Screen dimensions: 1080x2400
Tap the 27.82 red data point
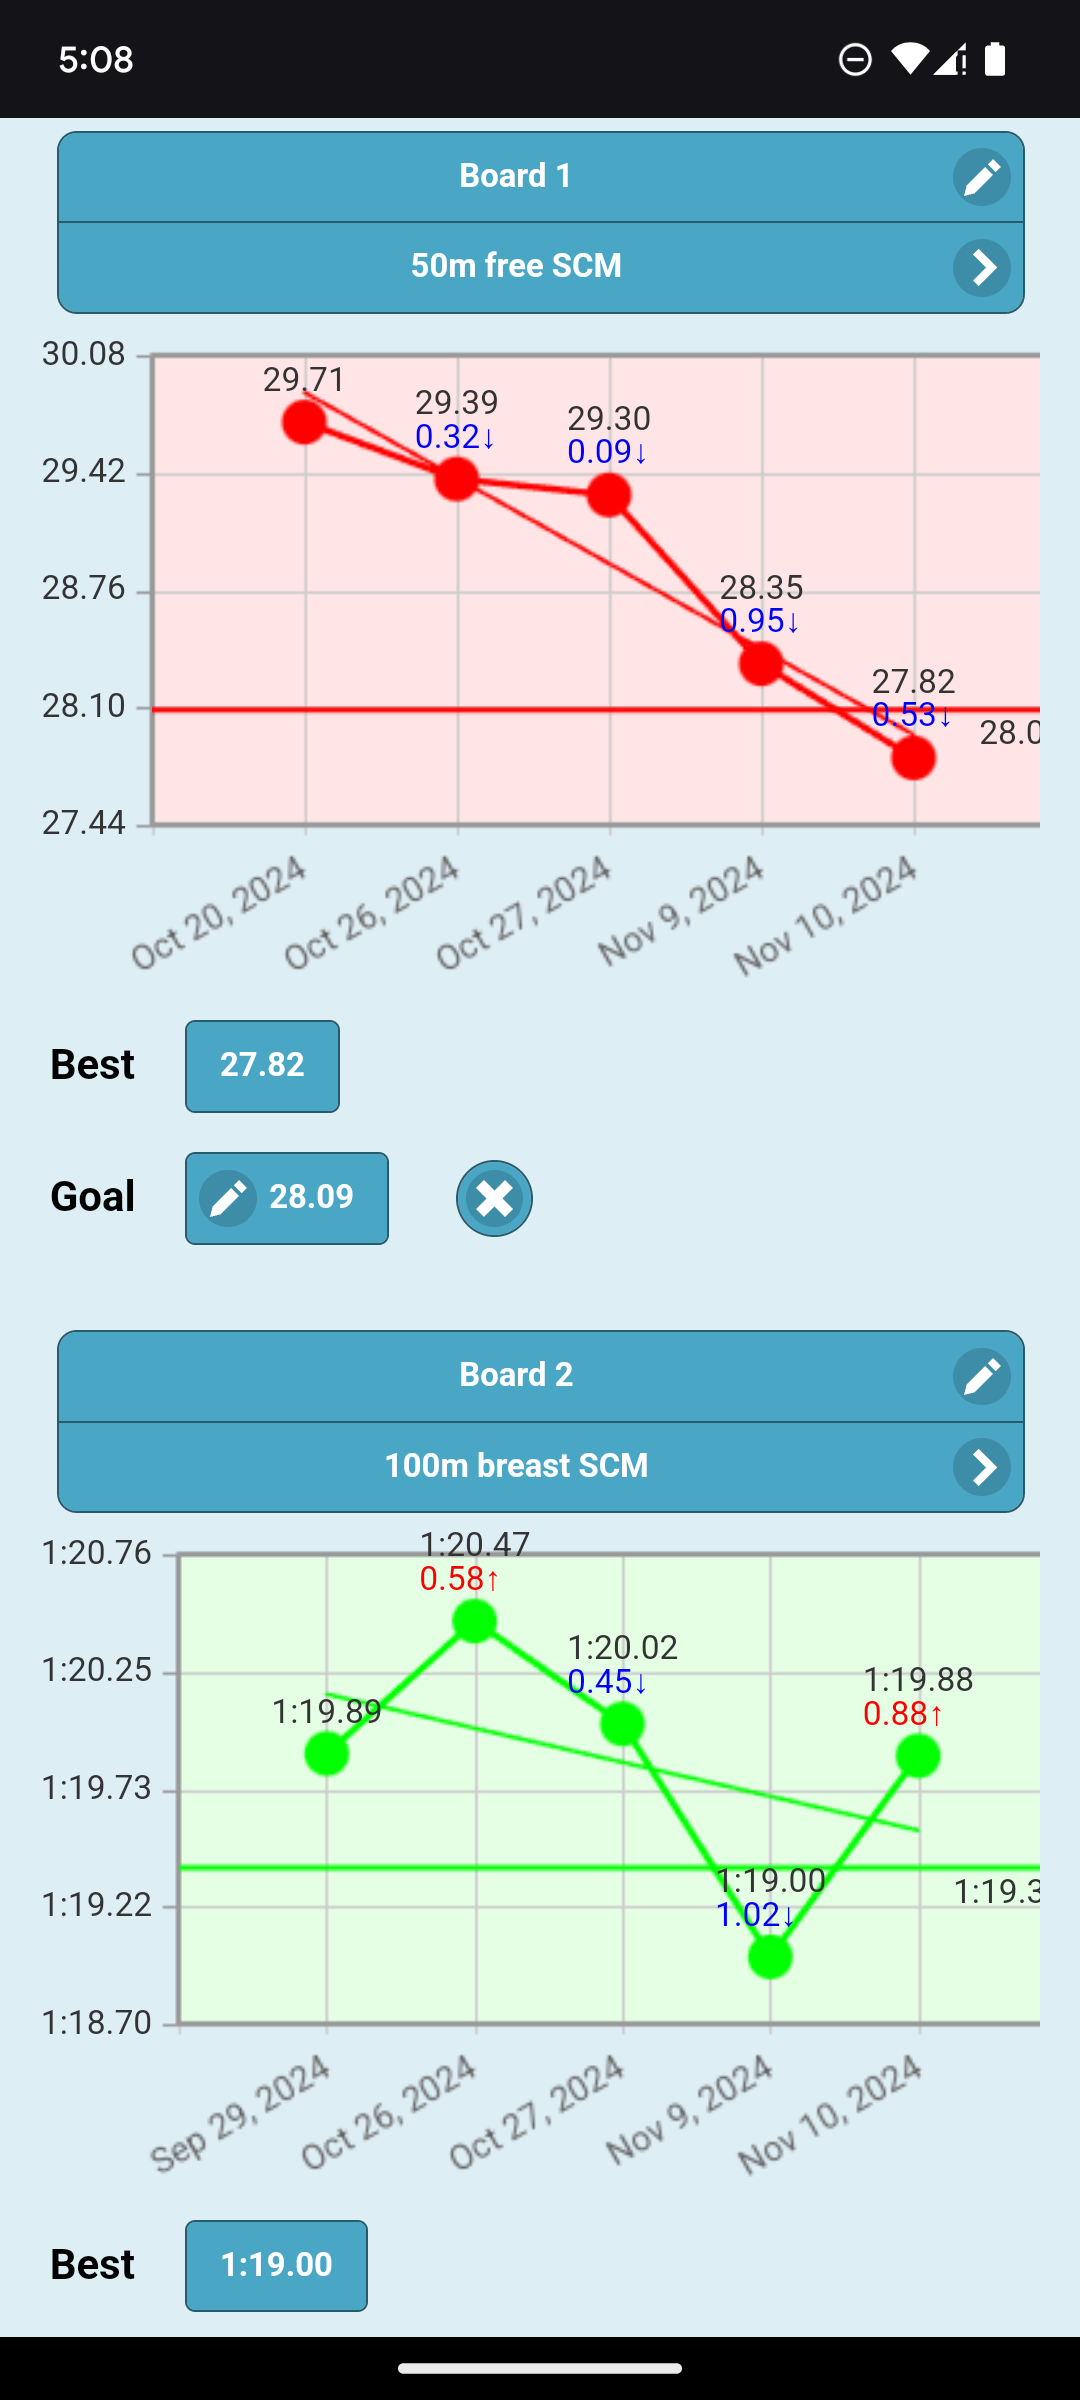click(x=913, y=758)
